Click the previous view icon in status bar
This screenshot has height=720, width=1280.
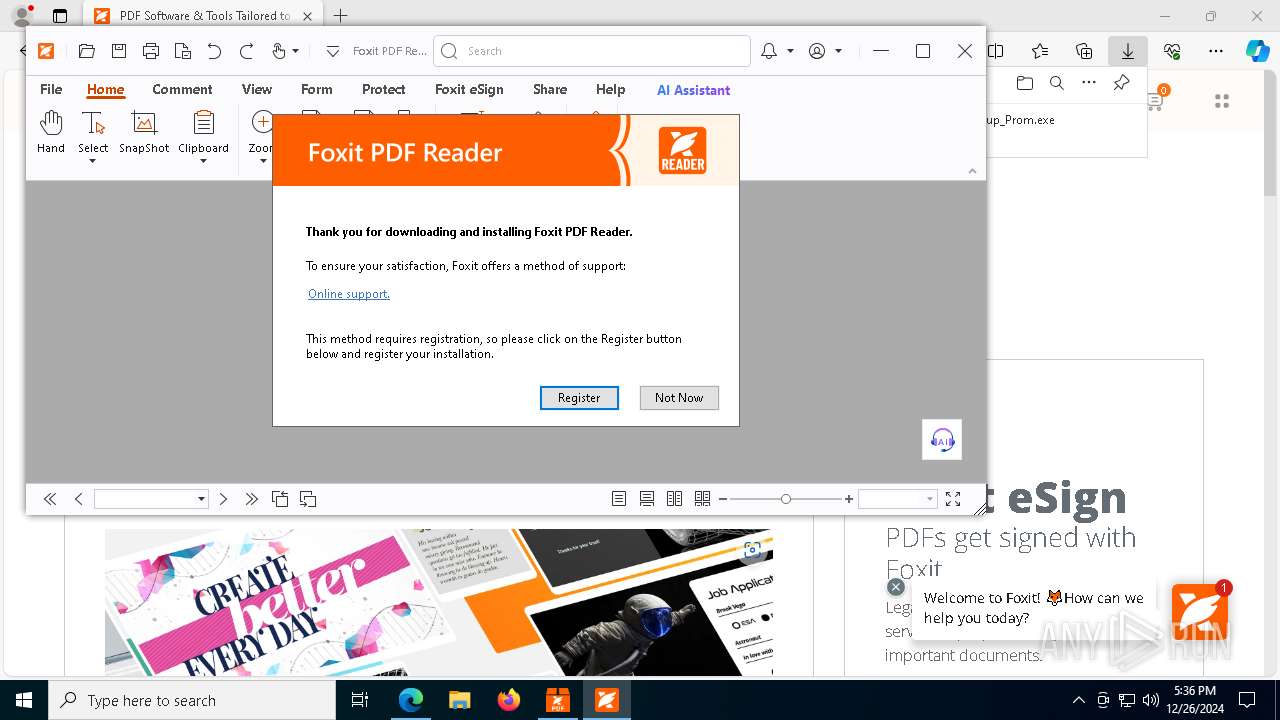click(280, 499)
